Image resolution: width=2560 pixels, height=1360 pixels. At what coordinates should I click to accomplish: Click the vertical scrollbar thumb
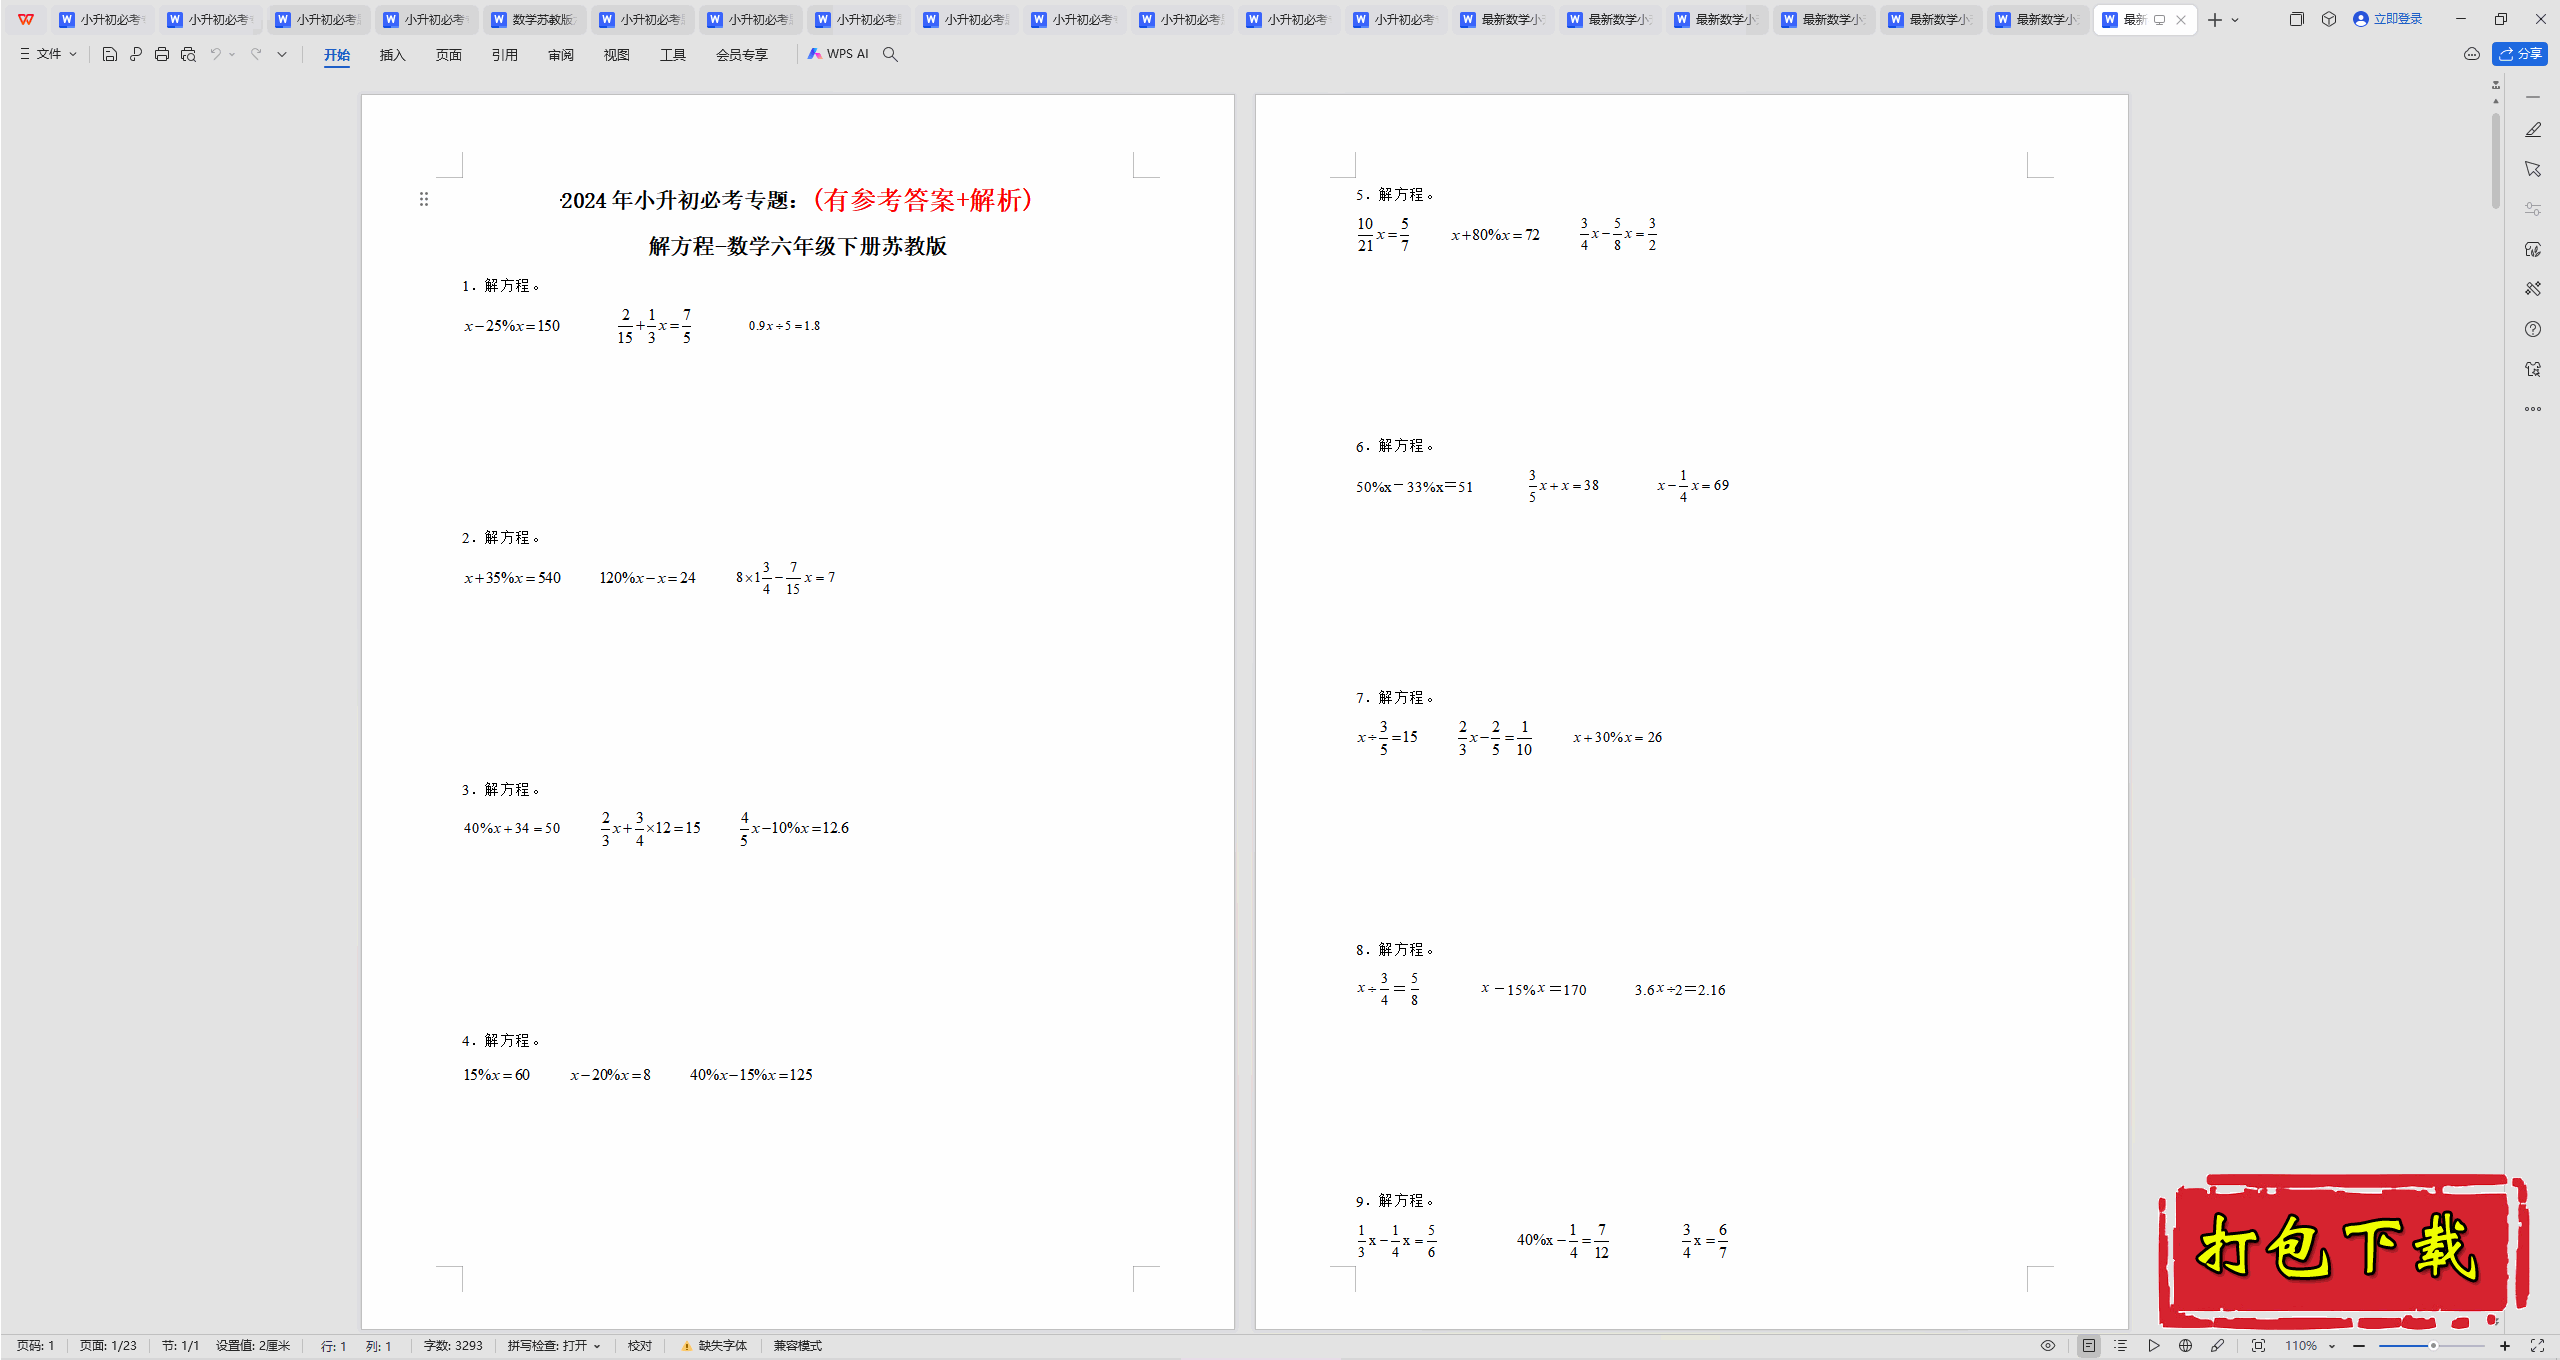click(2496, 160)
